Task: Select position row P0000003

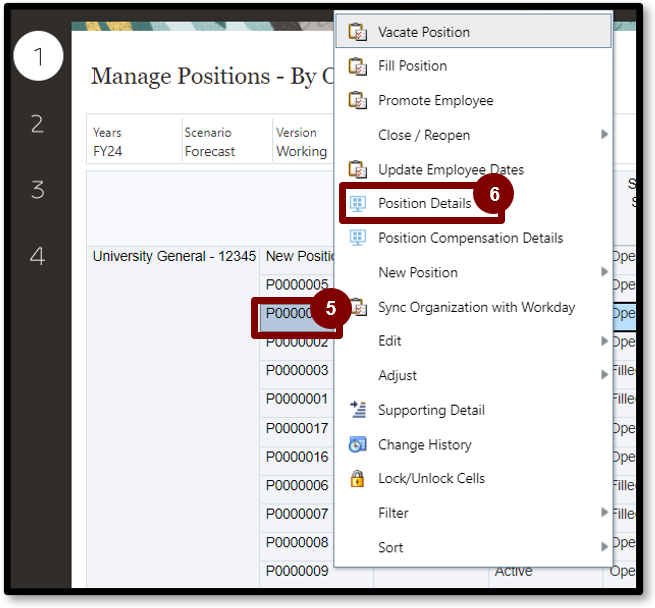Action: point(297,371)
